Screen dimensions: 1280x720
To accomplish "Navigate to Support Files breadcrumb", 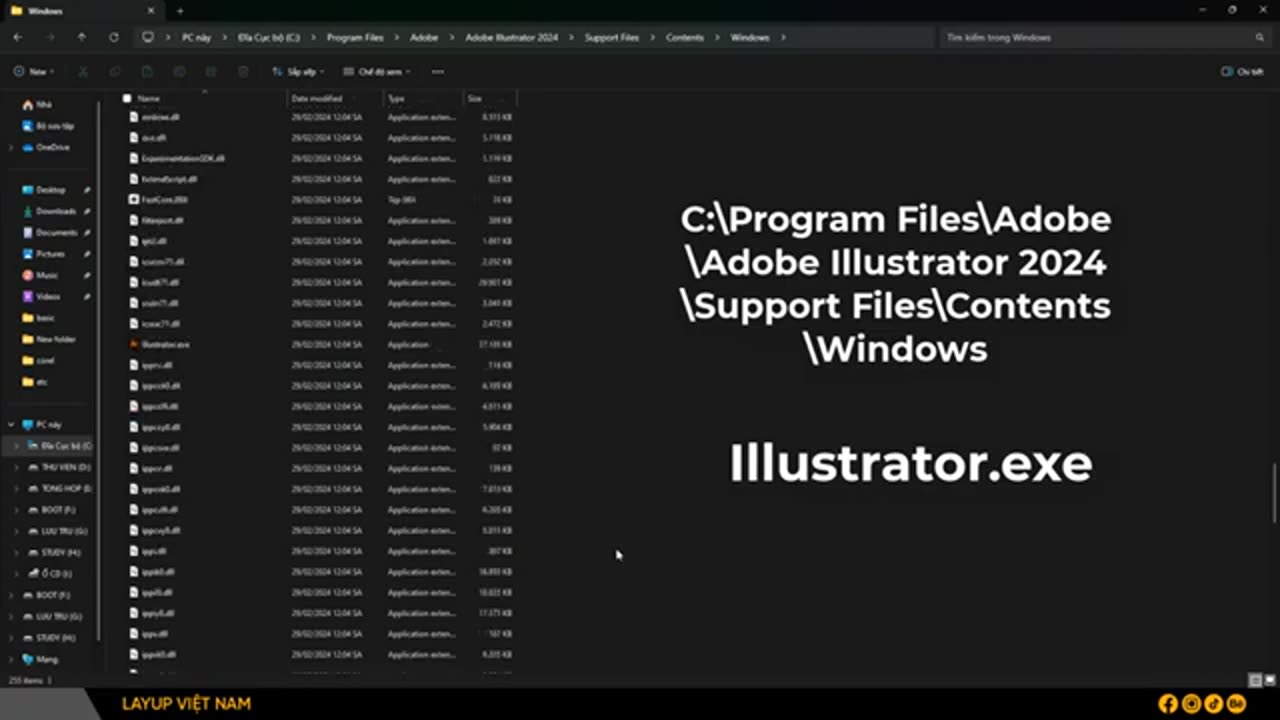I will 612,37.
